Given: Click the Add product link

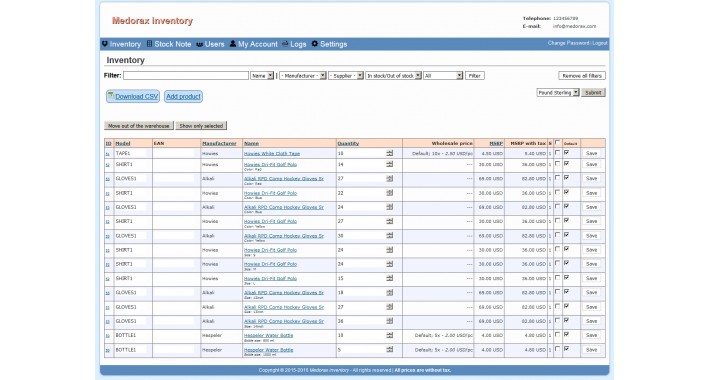Looking at the screenshot, I should point(183,96).
